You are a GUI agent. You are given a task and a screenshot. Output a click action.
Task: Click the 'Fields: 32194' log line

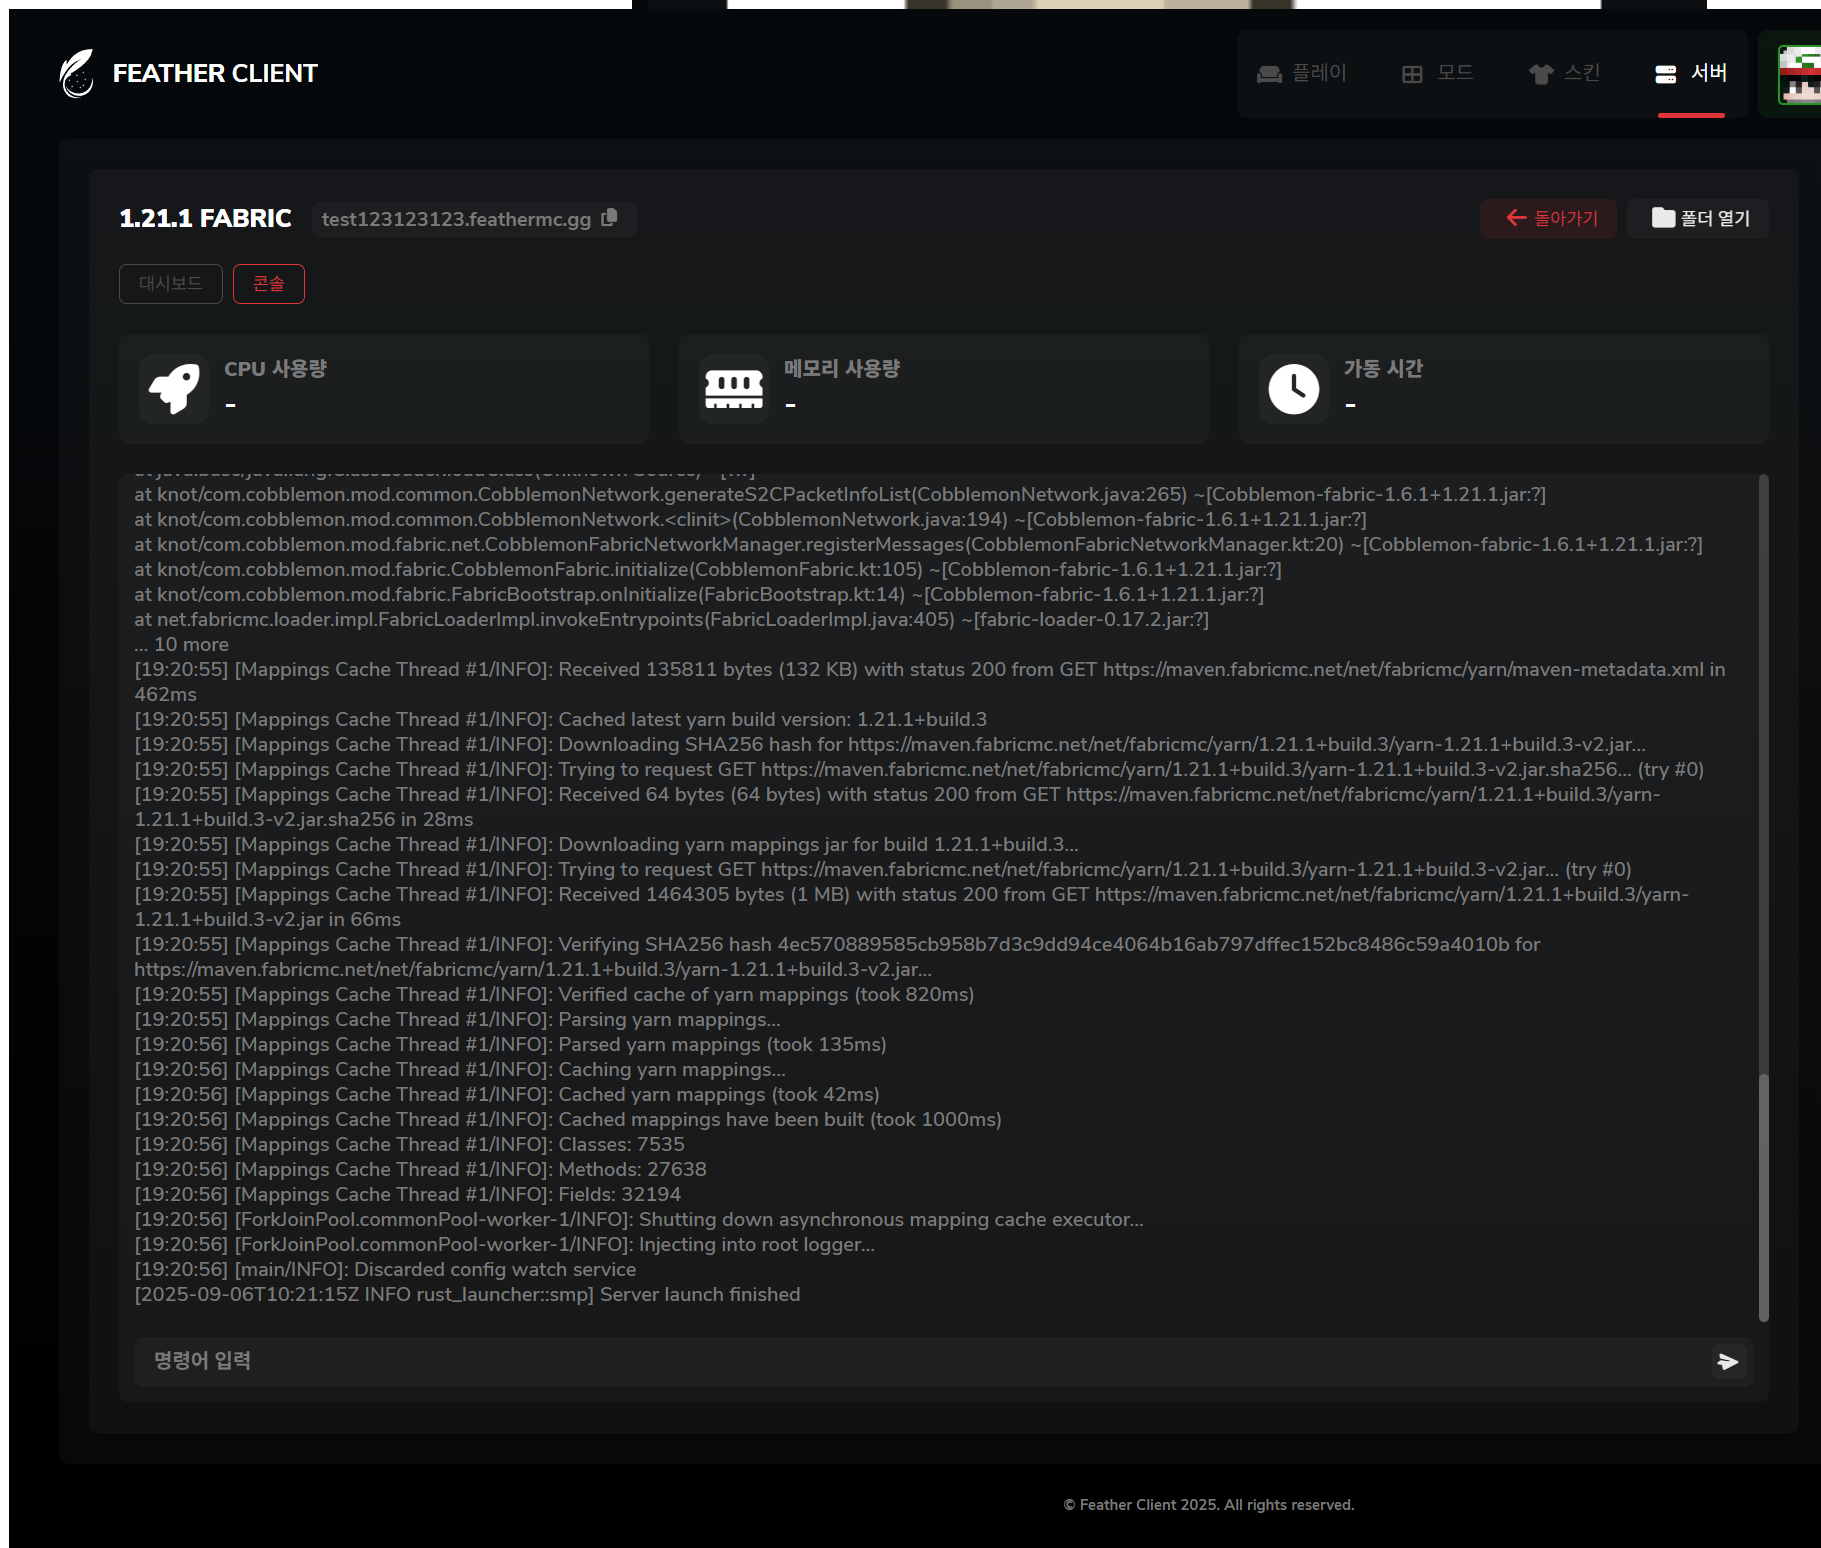pos(407,1194)
